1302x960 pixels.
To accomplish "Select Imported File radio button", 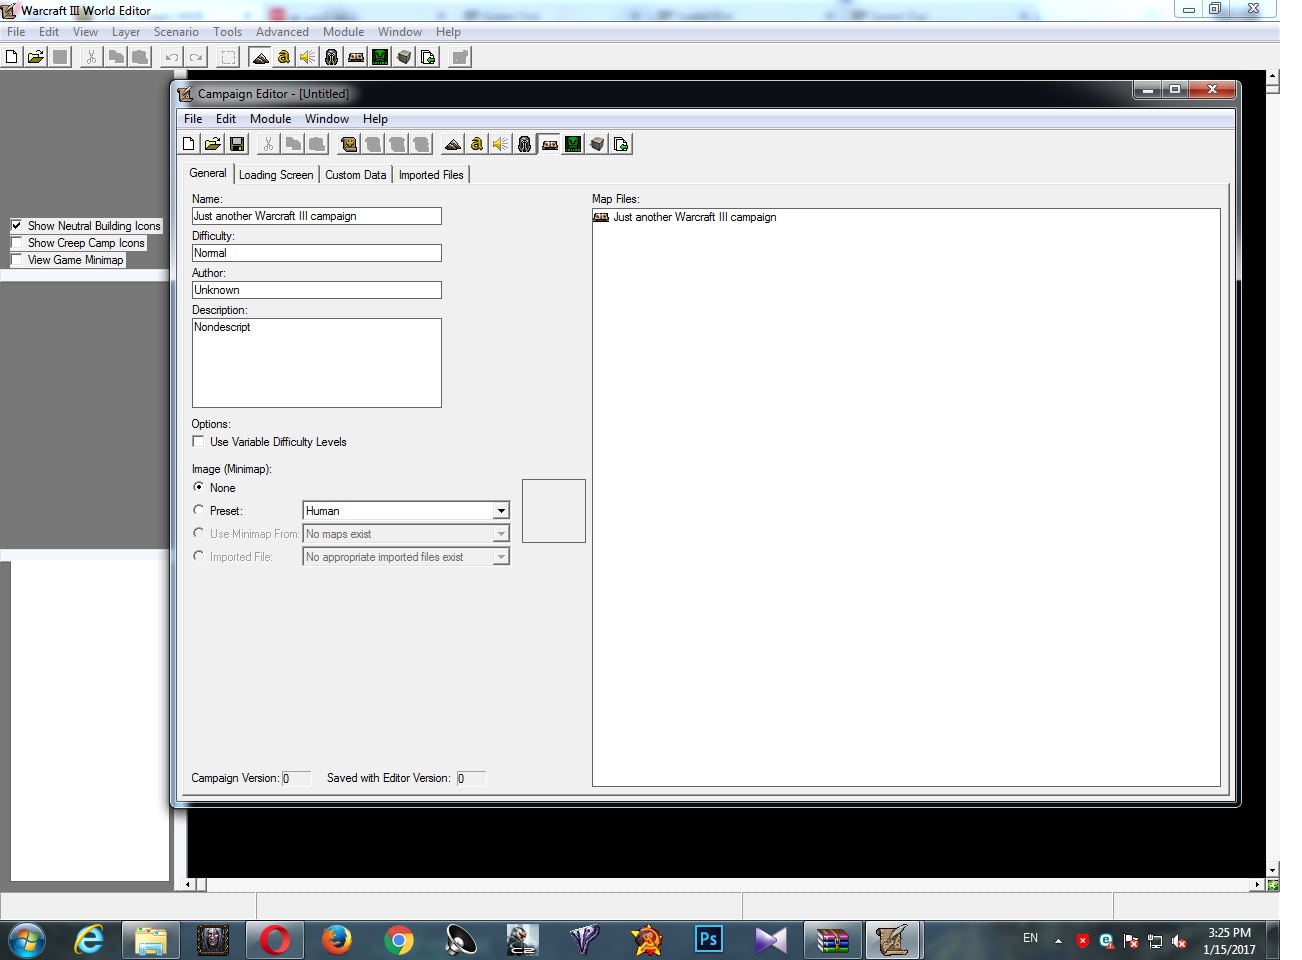I will 198,556.
